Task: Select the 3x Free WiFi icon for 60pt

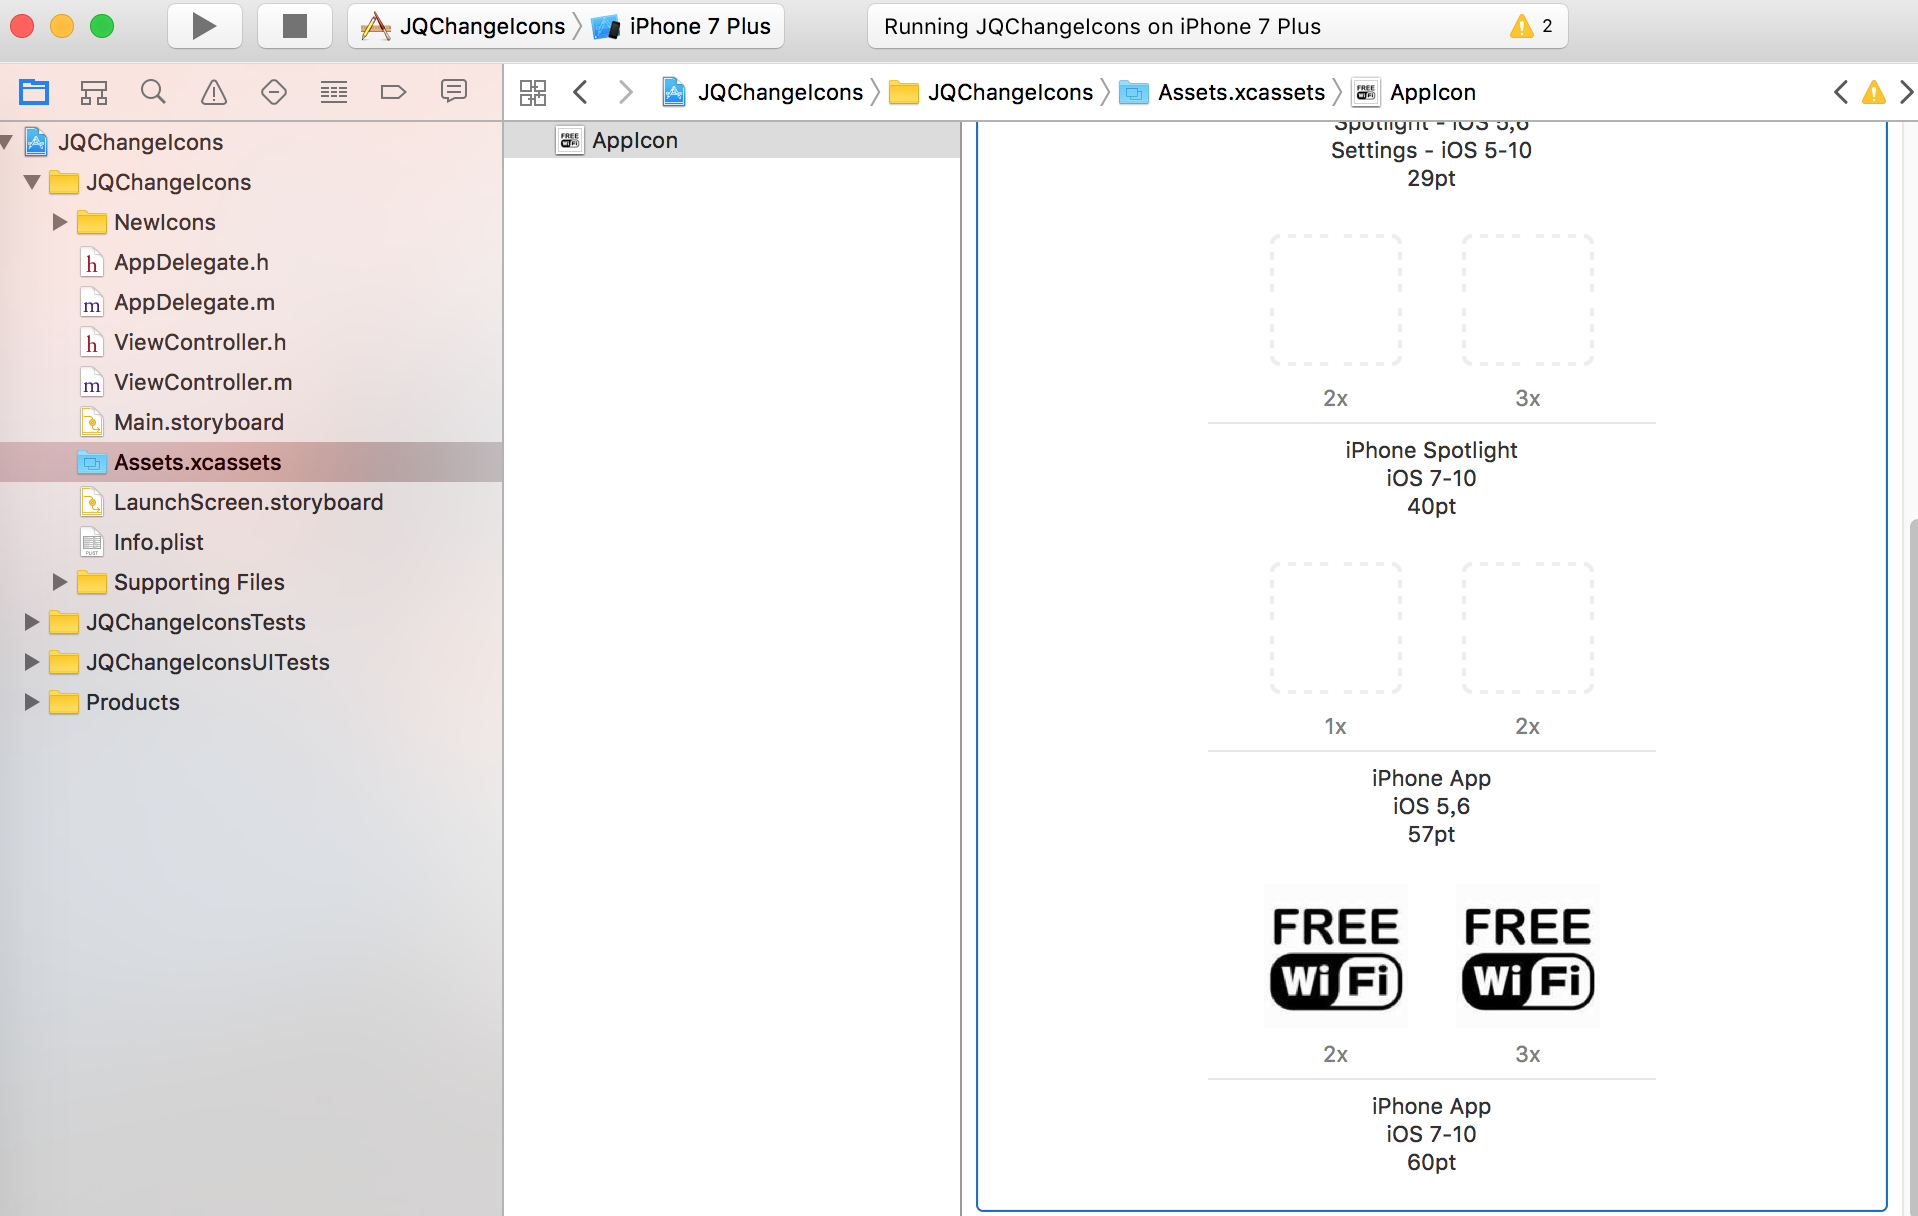Action: click(1528, 956)
